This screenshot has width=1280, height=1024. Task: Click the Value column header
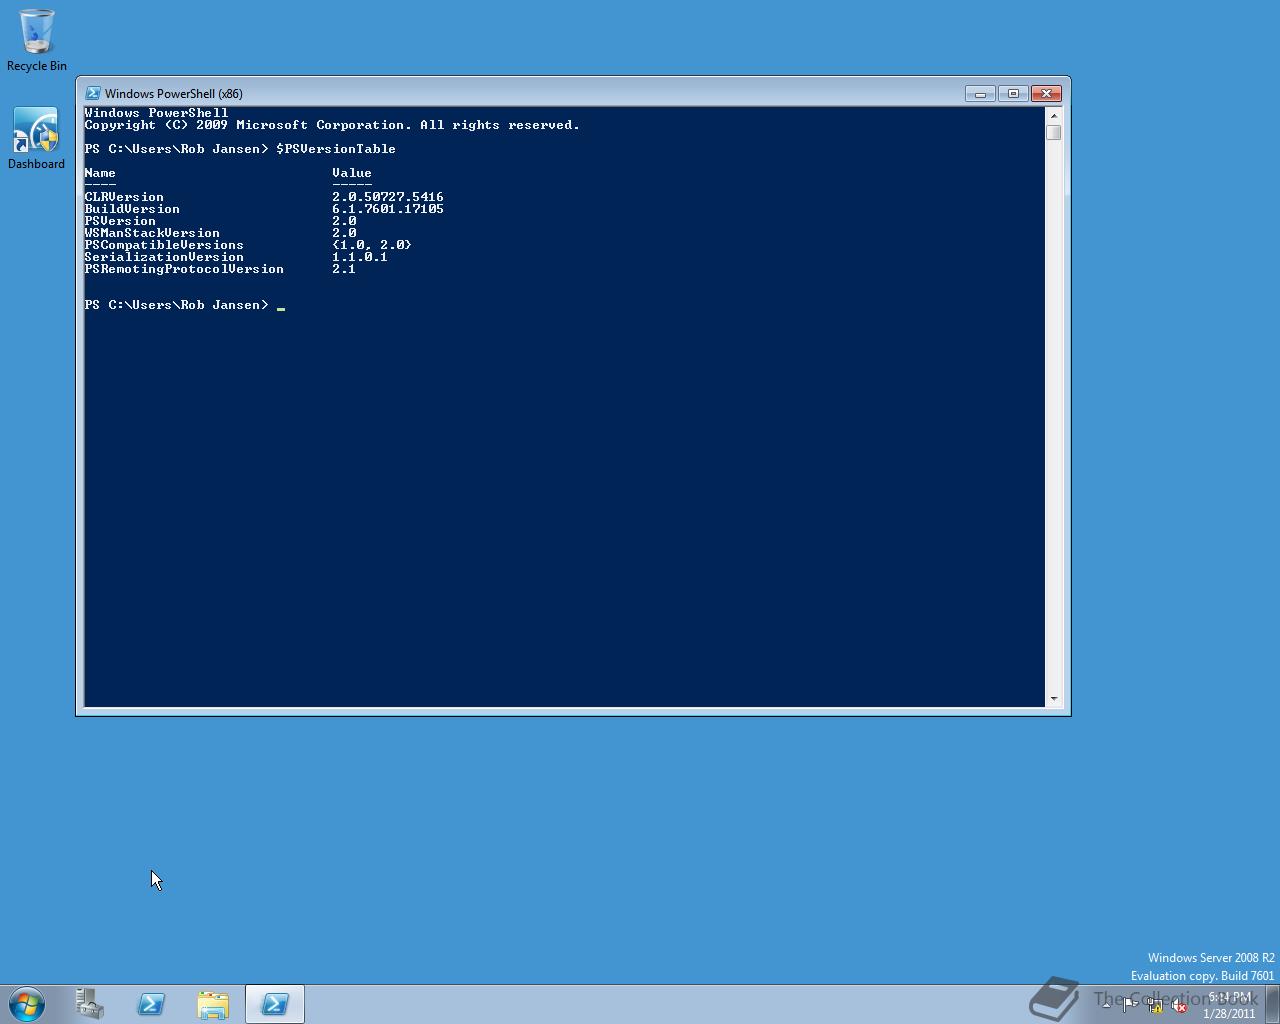click(x=352, y=173)
